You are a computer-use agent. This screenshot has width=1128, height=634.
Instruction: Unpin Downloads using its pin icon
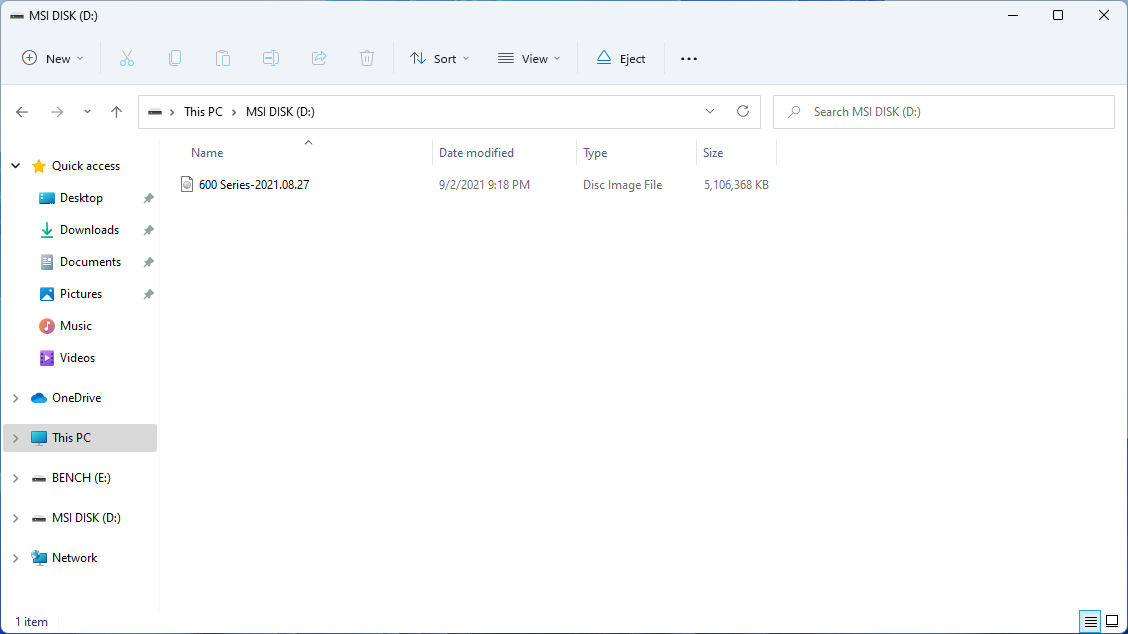tap(149, 230)
